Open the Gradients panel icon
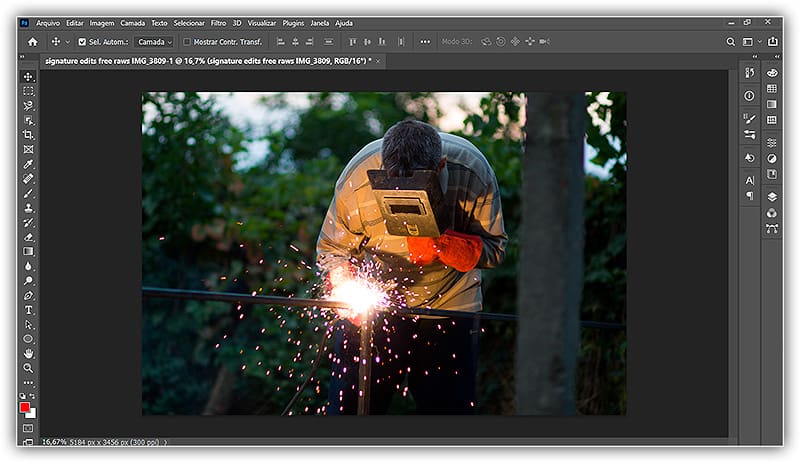Screen dimensions: 800x463 point(772,104)
